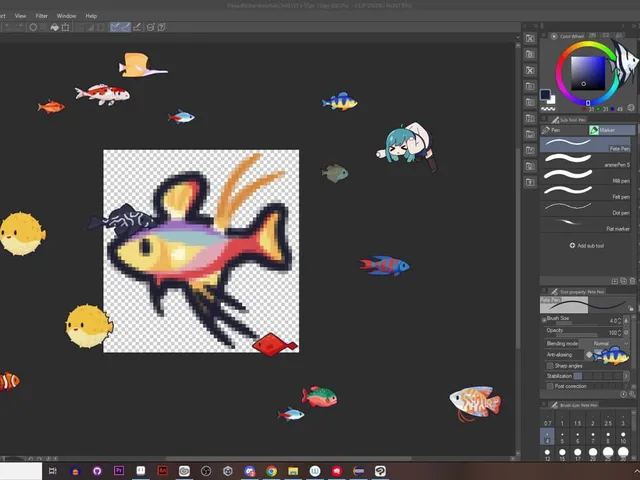Click the sixth icon in the right quick-access column
640x480 pixels.
[530, 118]
